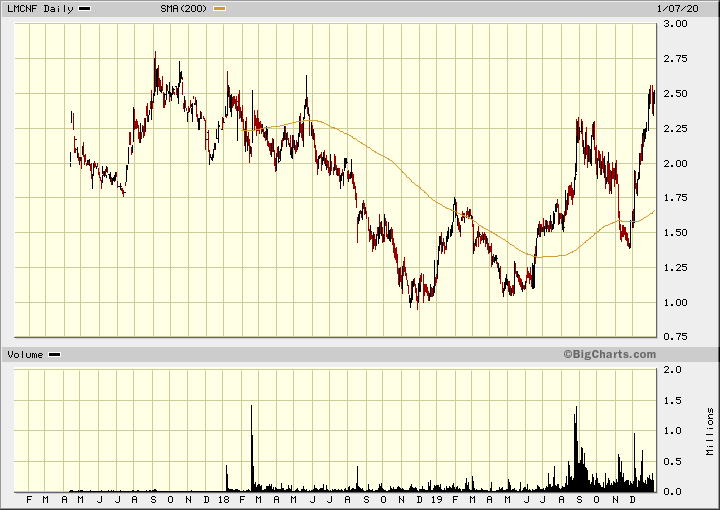The width and height of the screenshot is (720, 510).
Task: Click the 2.50 price axis label
Action: (x=675, y=93)
